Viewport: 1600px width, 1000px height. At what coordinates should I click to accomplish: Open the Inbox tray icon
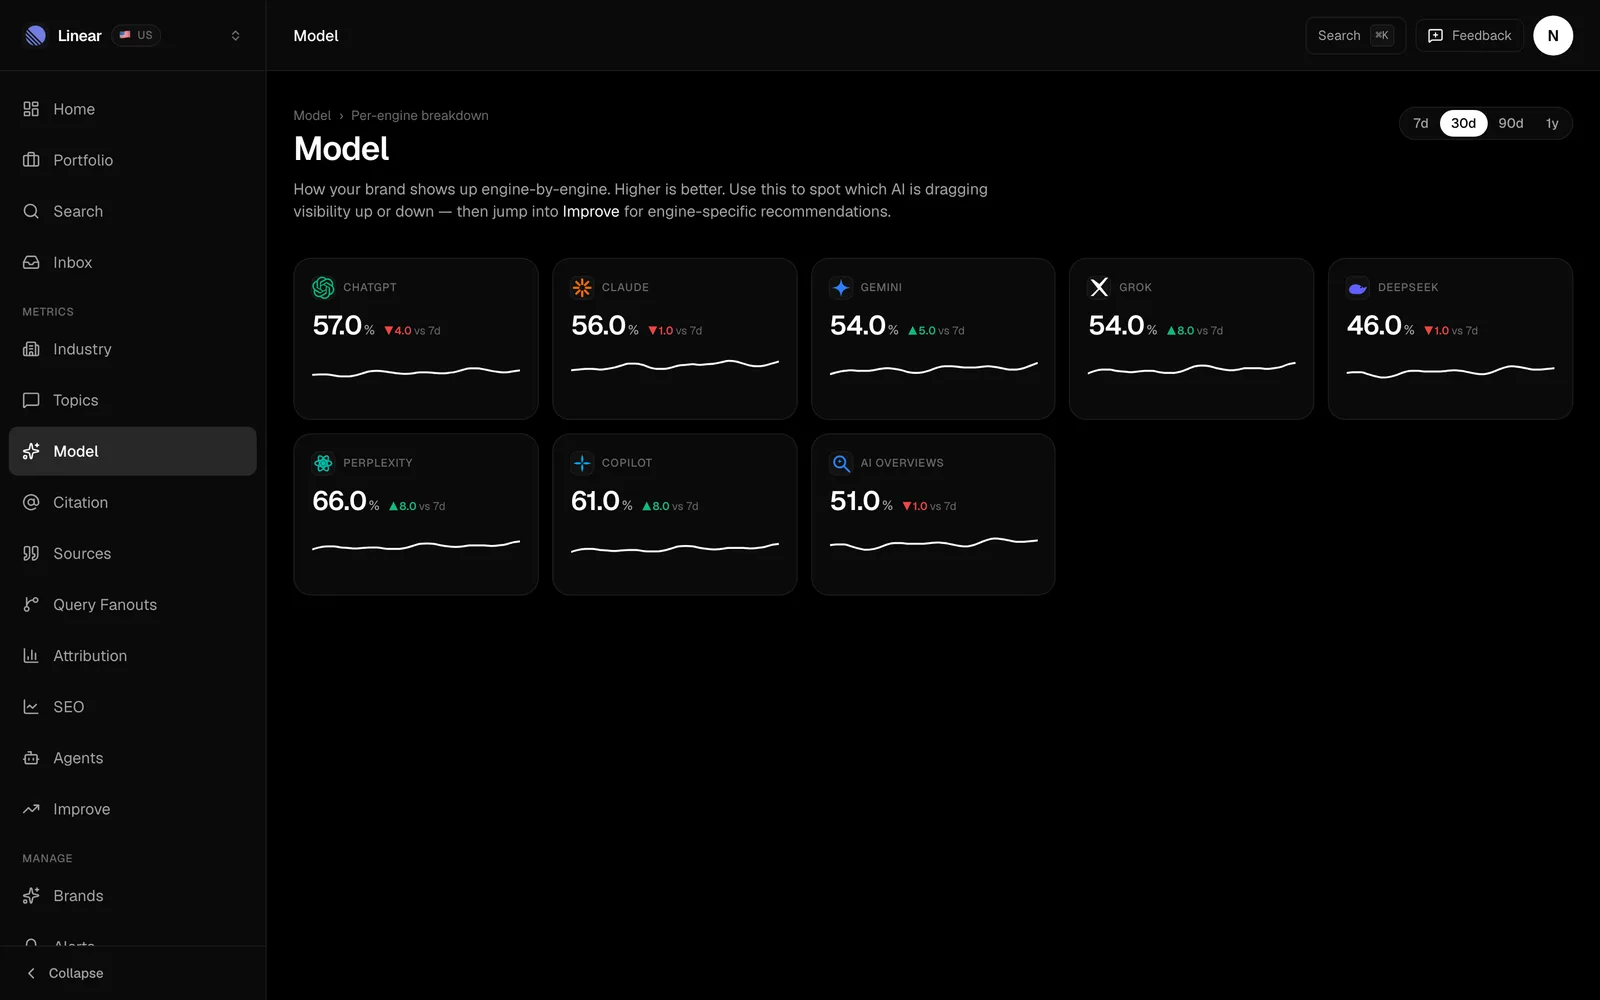(x=31, y=262)
